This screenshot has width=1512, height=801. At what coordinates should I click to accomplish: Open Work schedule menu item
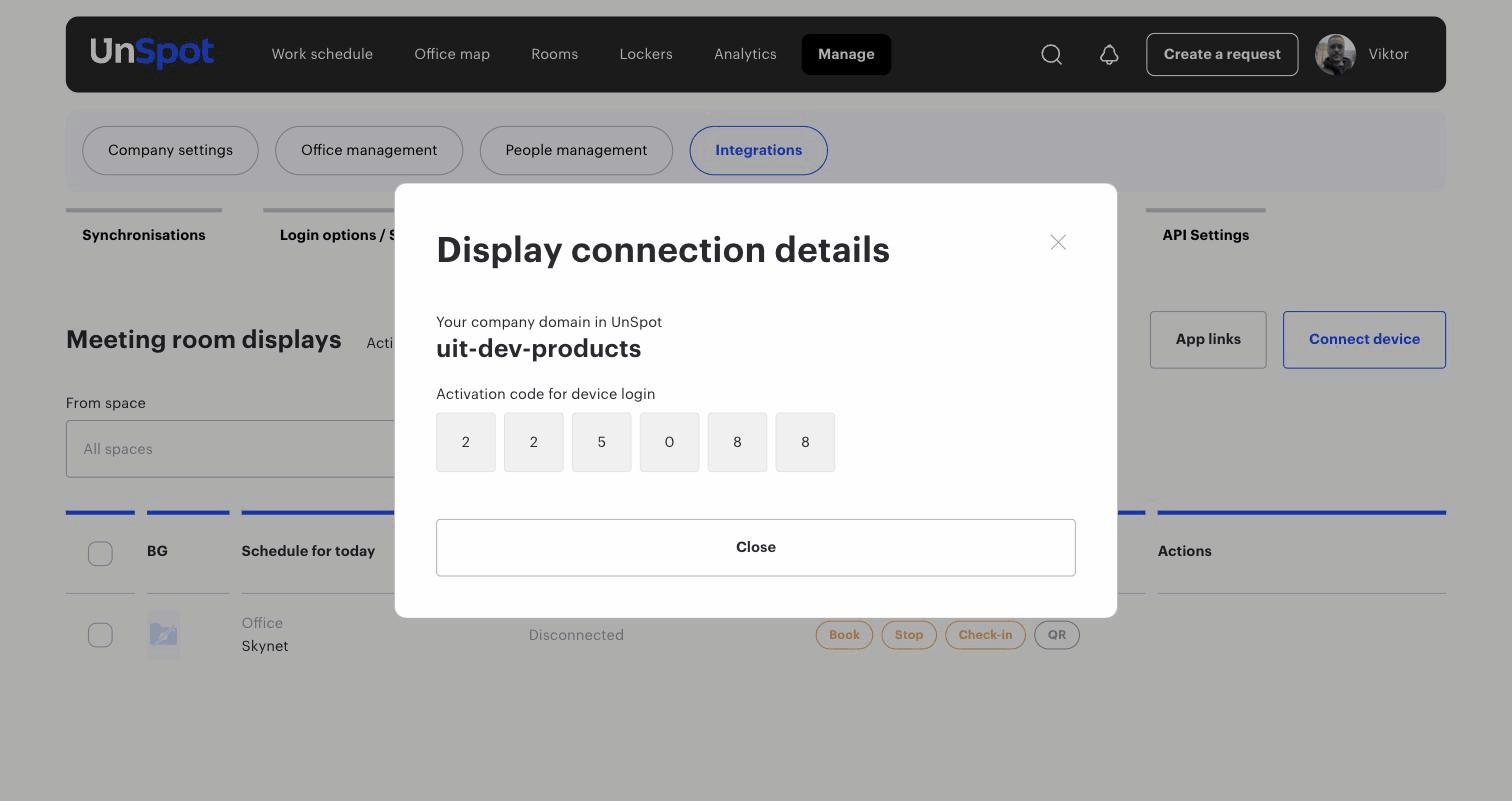click(x=322, y=54)
